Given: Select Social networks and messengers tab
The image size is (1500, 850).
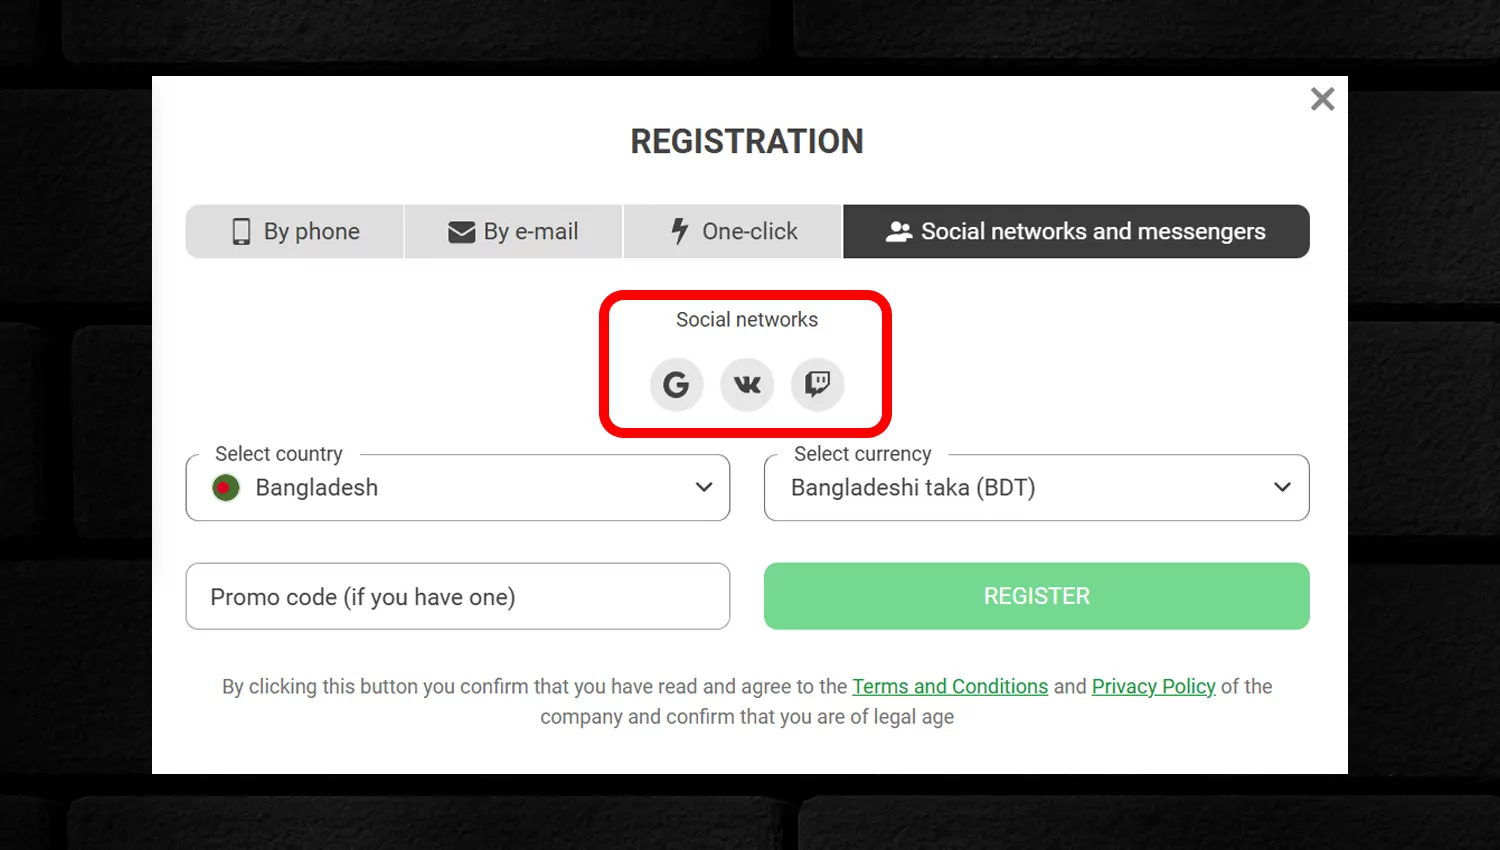Looking at the screenshot, I should click(1077, 232).
